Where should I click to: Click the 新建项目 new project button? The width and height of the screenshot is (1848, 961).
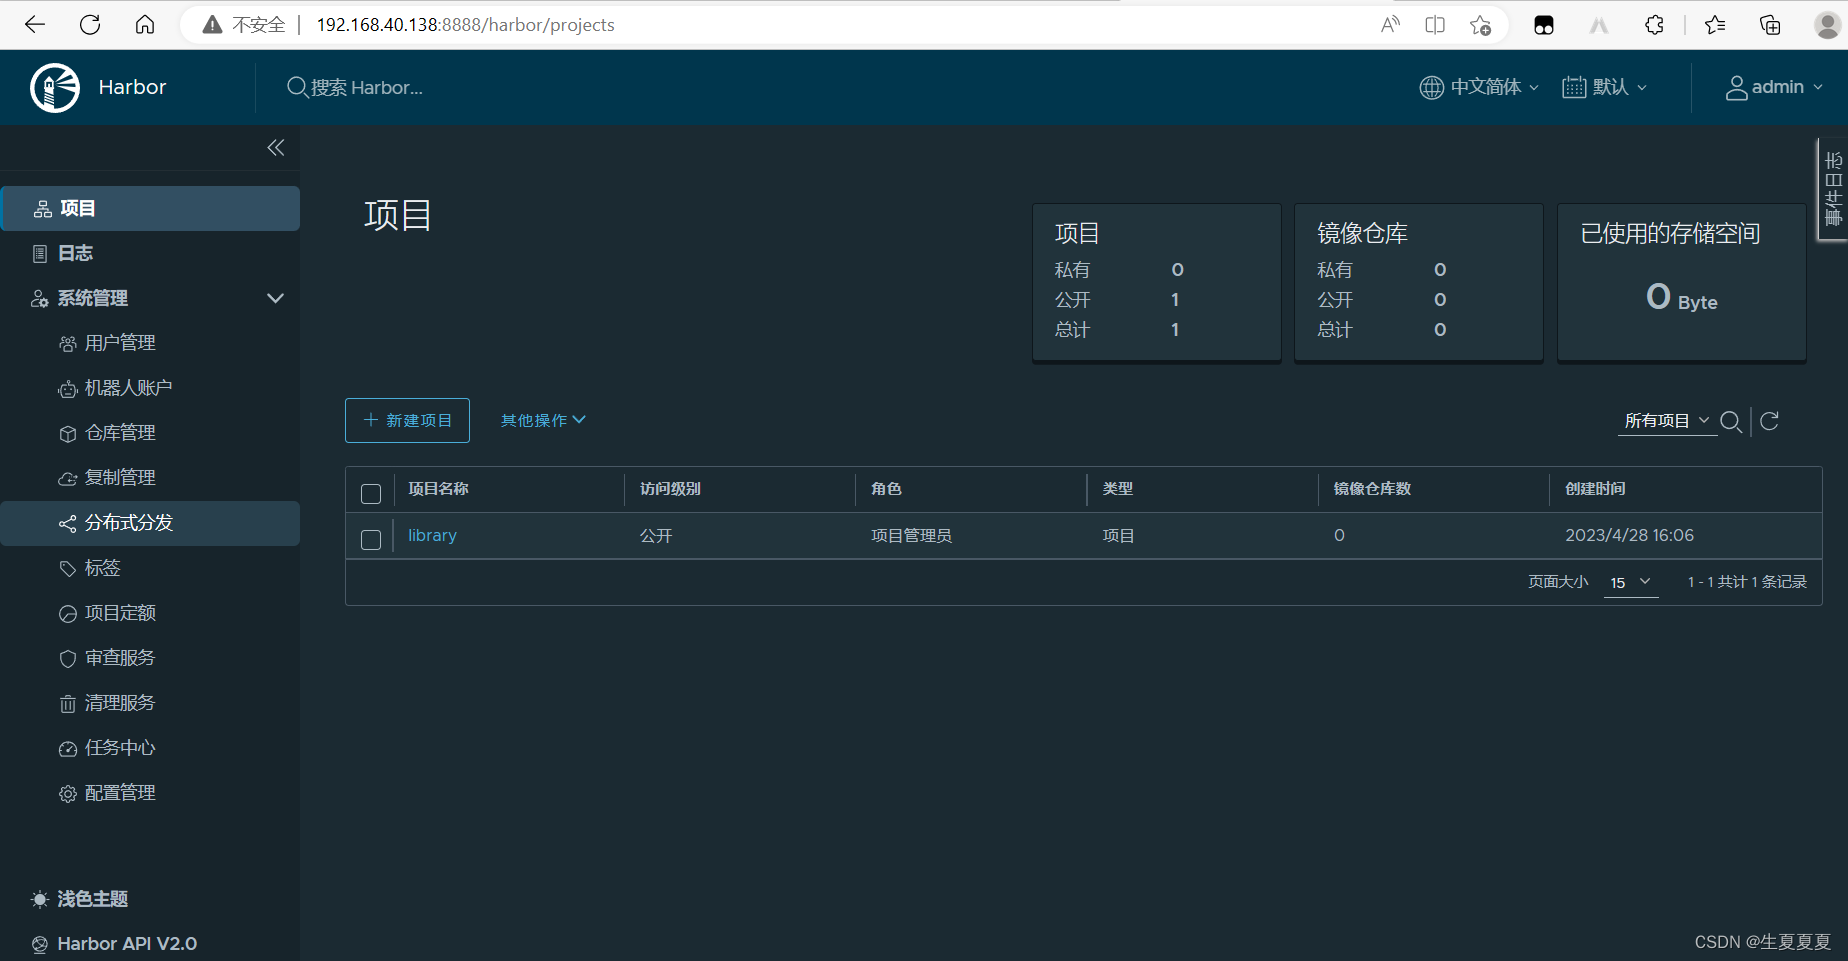click(x=406, y=420)
